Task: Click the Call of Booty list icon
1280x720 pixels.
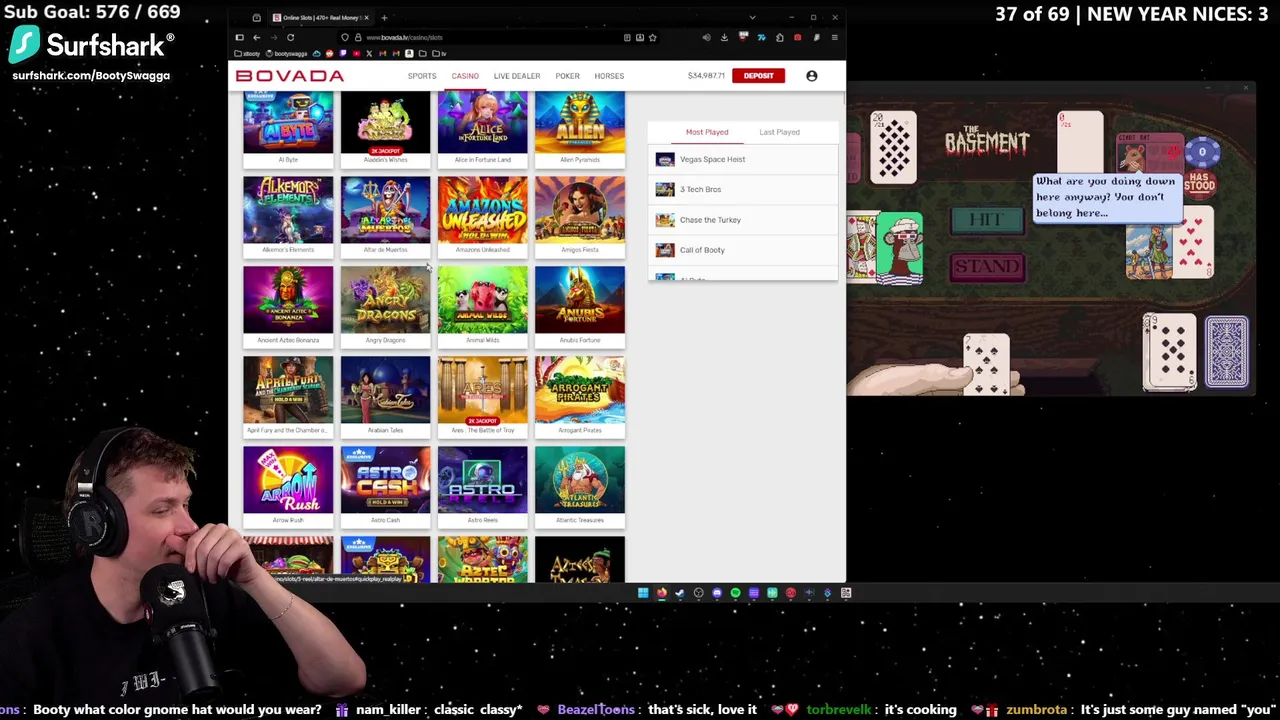Action: [x=665, y=250]
